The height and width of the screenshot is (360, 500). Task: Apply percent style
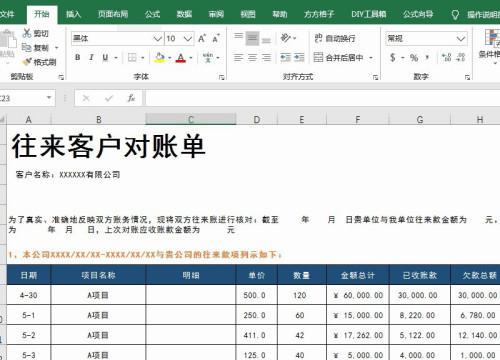(414, 58)
